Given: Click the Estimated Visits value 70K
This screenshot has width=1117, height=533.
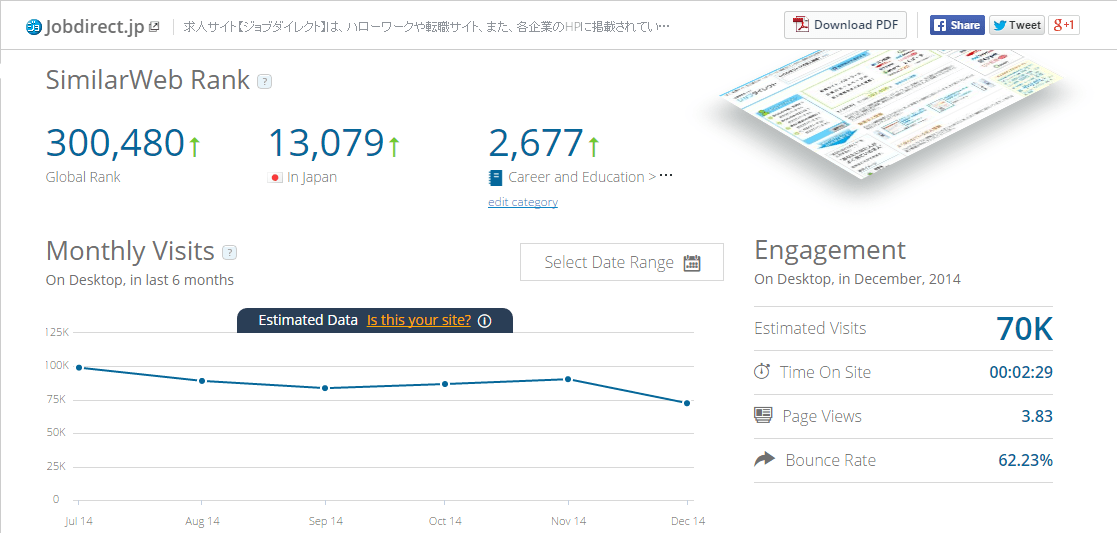Looking at the screenshot, I should 1024,328.
